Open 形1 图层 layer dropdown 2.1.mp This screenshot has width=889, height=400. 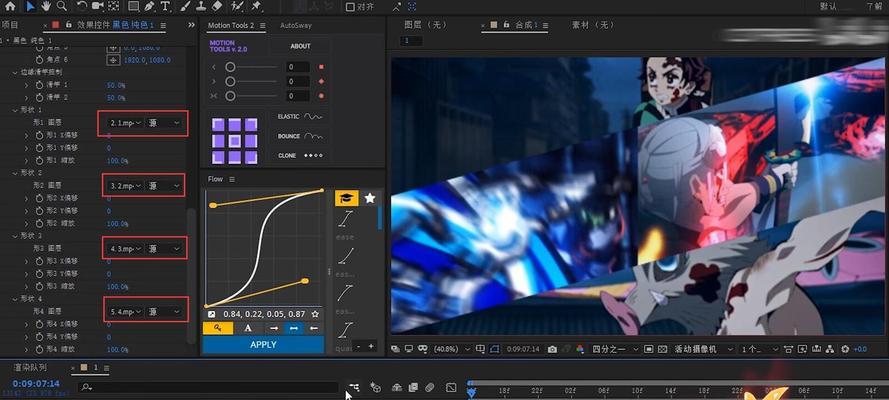[126, 123]
